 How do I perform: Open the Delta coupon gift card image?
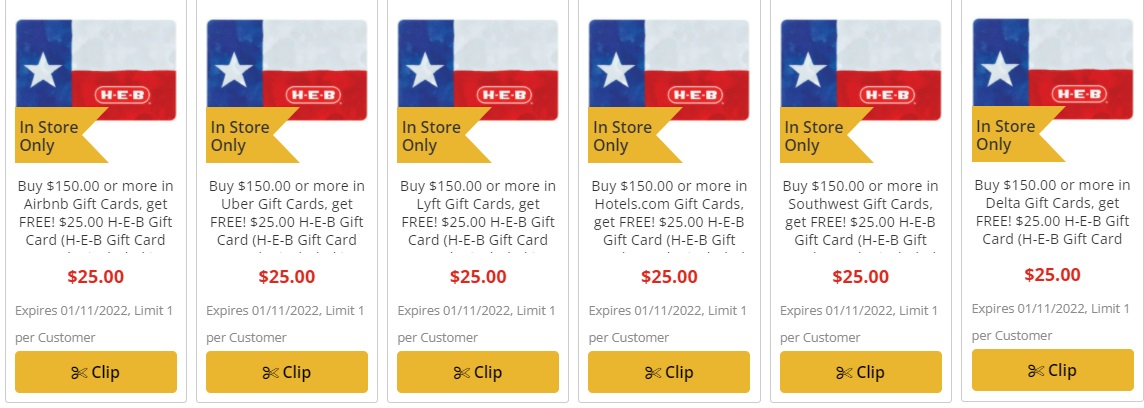(1053, 69)
